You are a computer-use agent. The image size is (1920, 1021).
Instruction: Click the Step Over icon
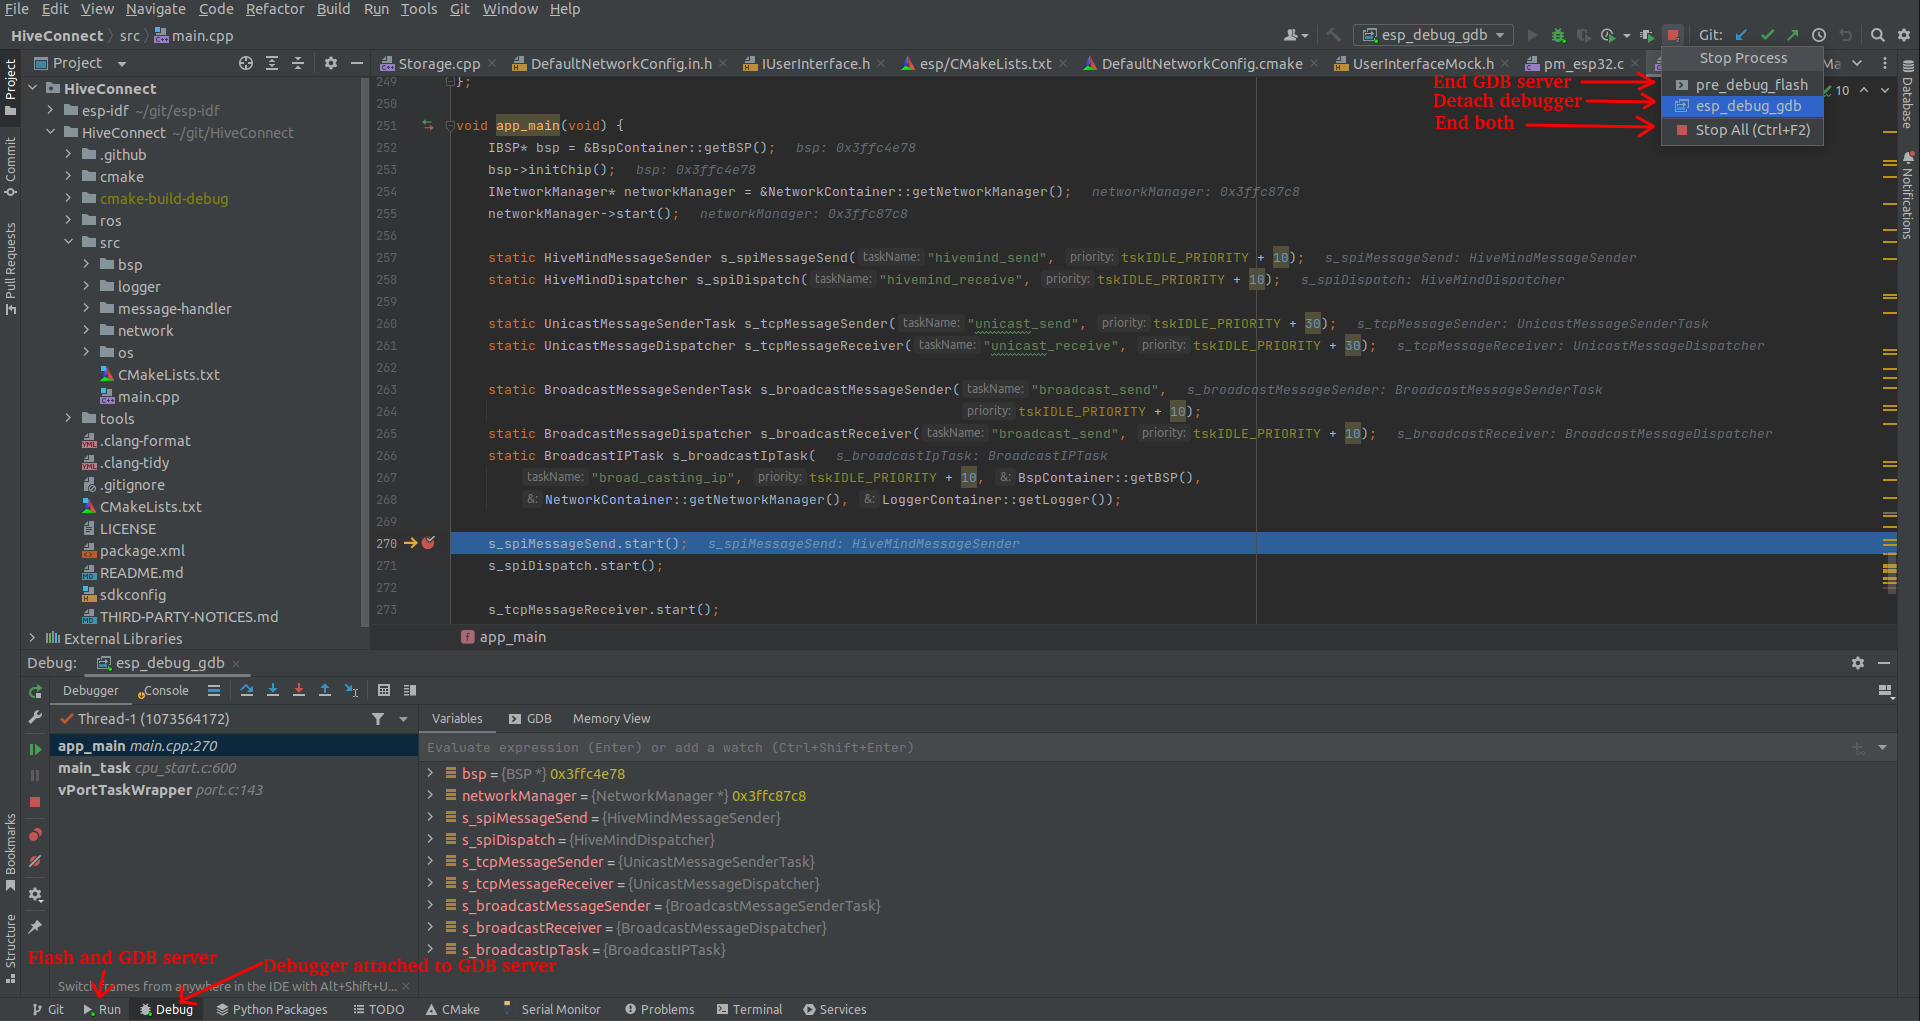[247, 690]
